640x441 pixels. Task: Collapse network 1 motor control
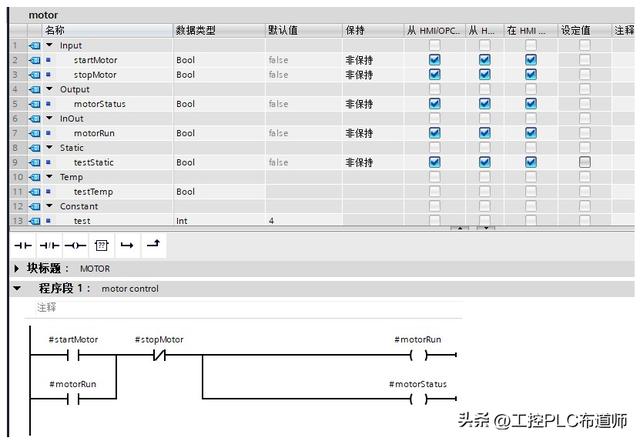point(17,288)
